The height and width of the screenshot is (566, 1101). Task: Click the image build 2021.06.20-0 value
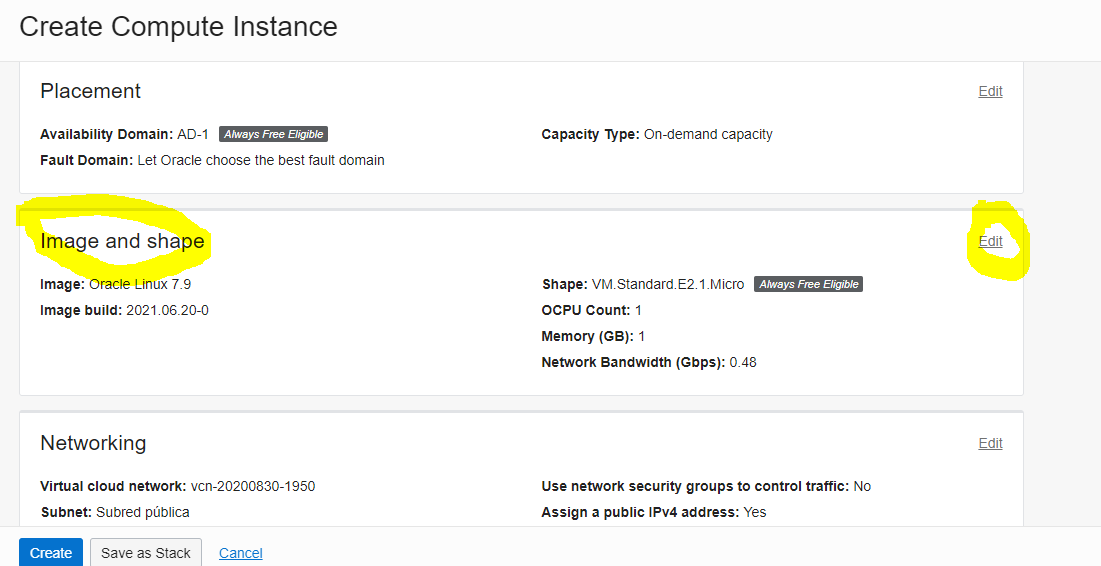167,310
